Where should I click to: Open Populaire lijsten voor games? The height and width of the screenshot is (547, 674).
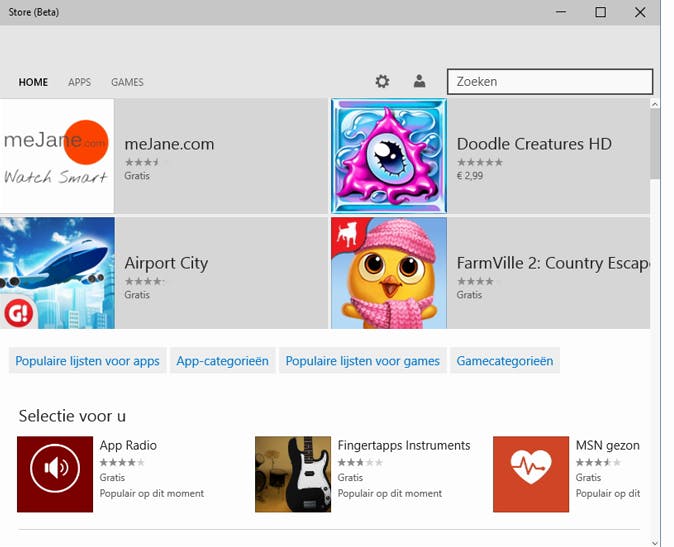(x=362, y=361)
